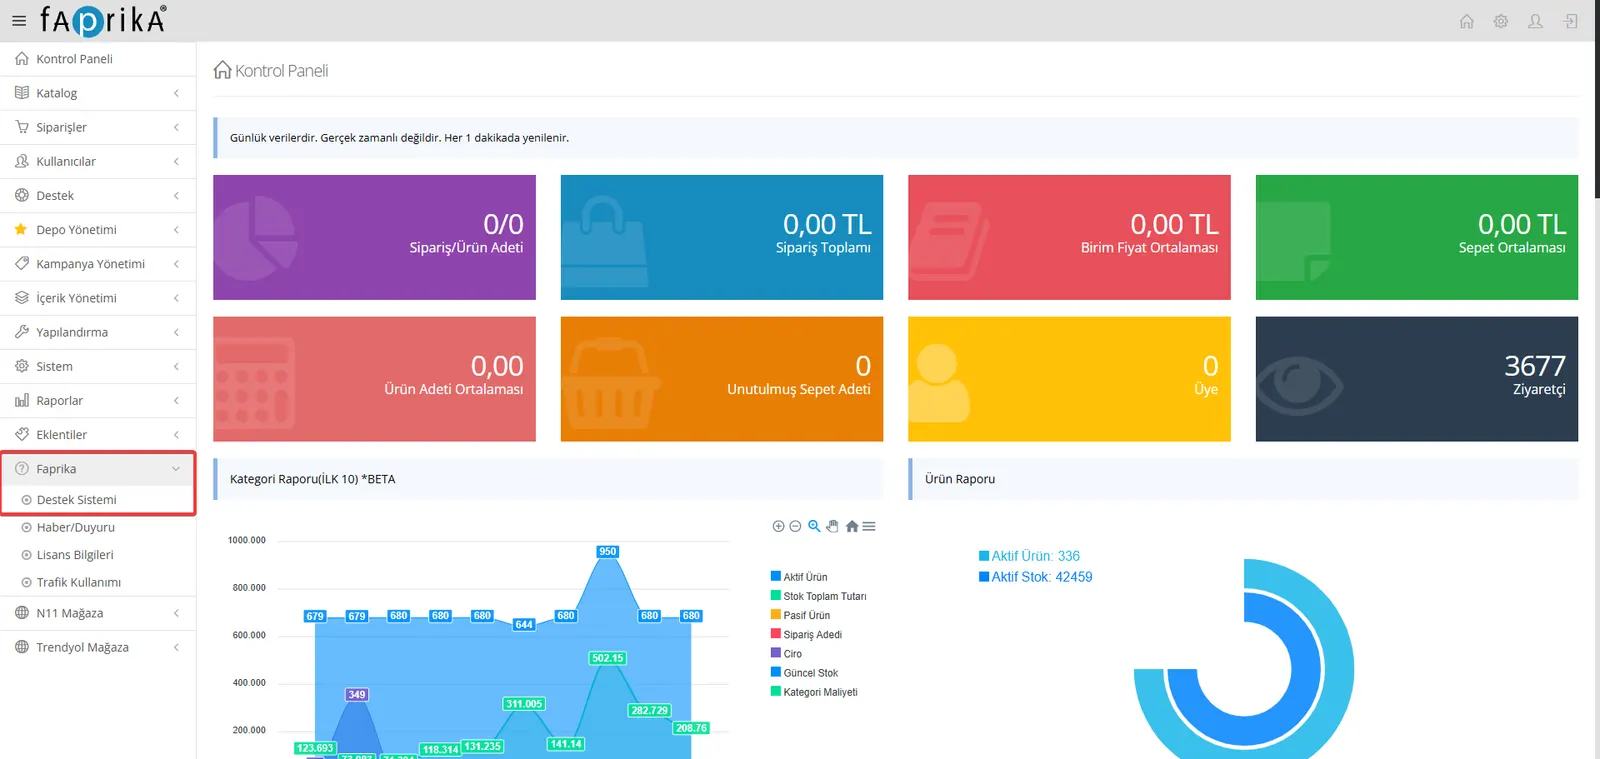Click the 'Aktif Ürün: 336' legend entry
1600x759 pixels.
click(1029, 556)
